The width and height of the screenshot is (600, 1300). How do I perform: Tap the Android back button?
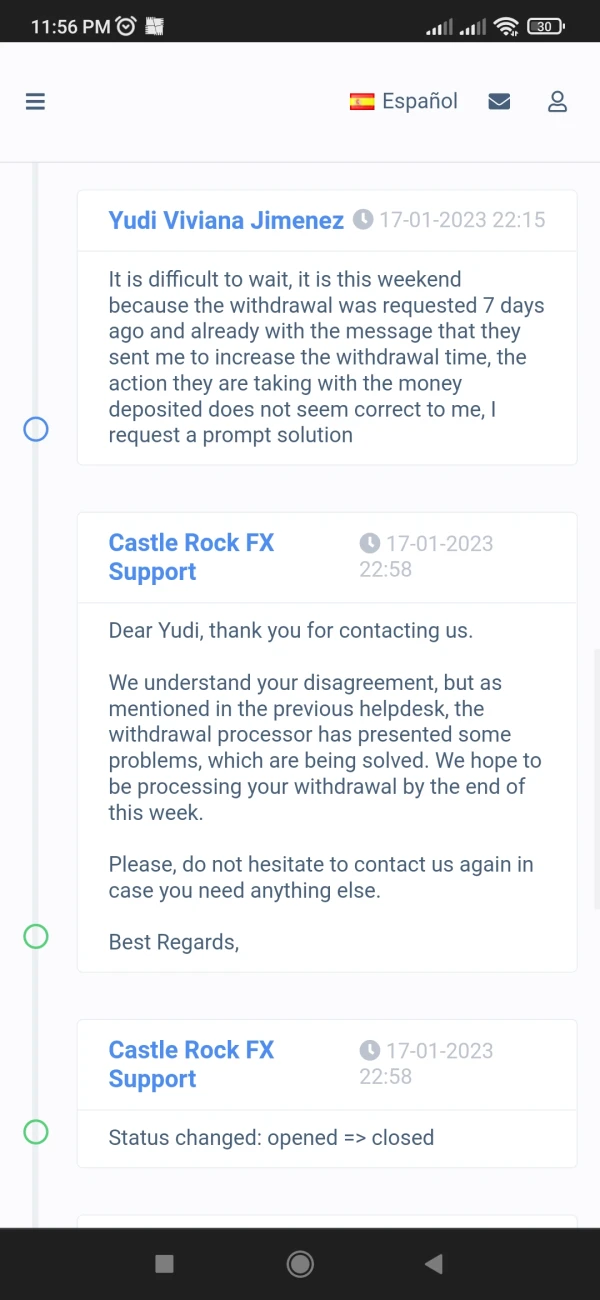433,1264
